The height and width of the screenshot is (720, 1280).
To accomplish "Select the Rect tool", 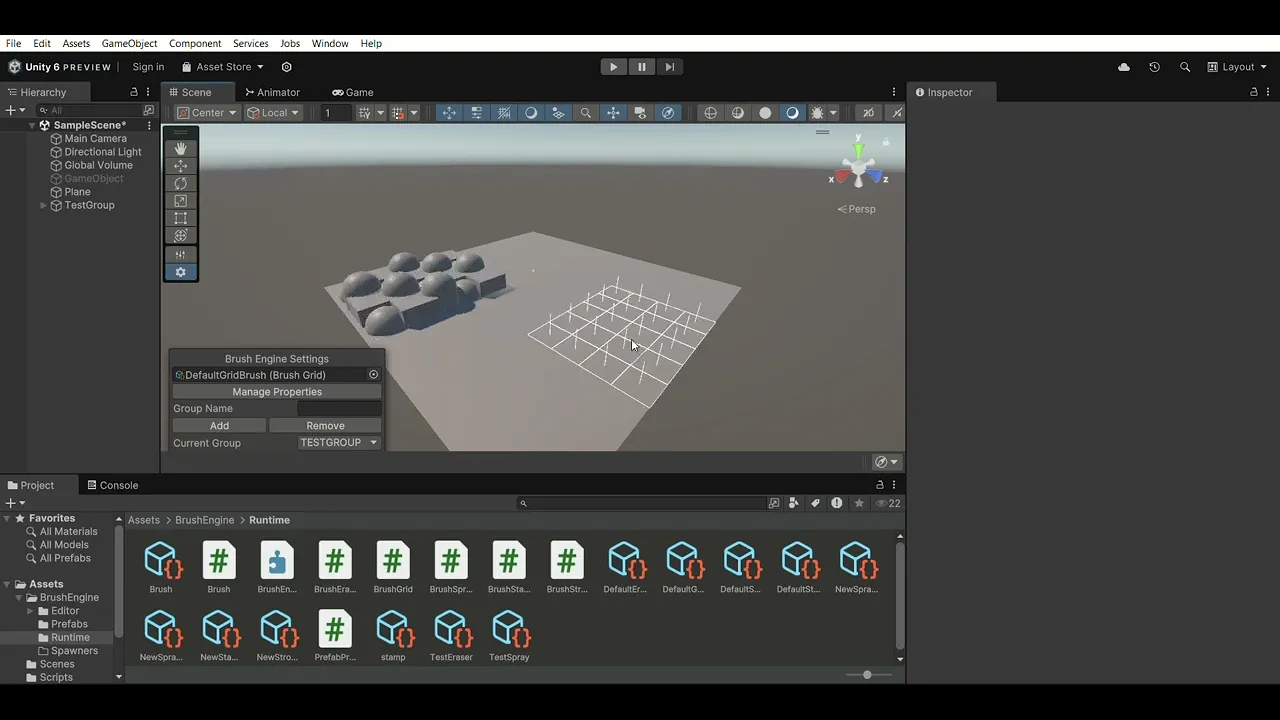I will pyautogui.click(x=180, y=218).
